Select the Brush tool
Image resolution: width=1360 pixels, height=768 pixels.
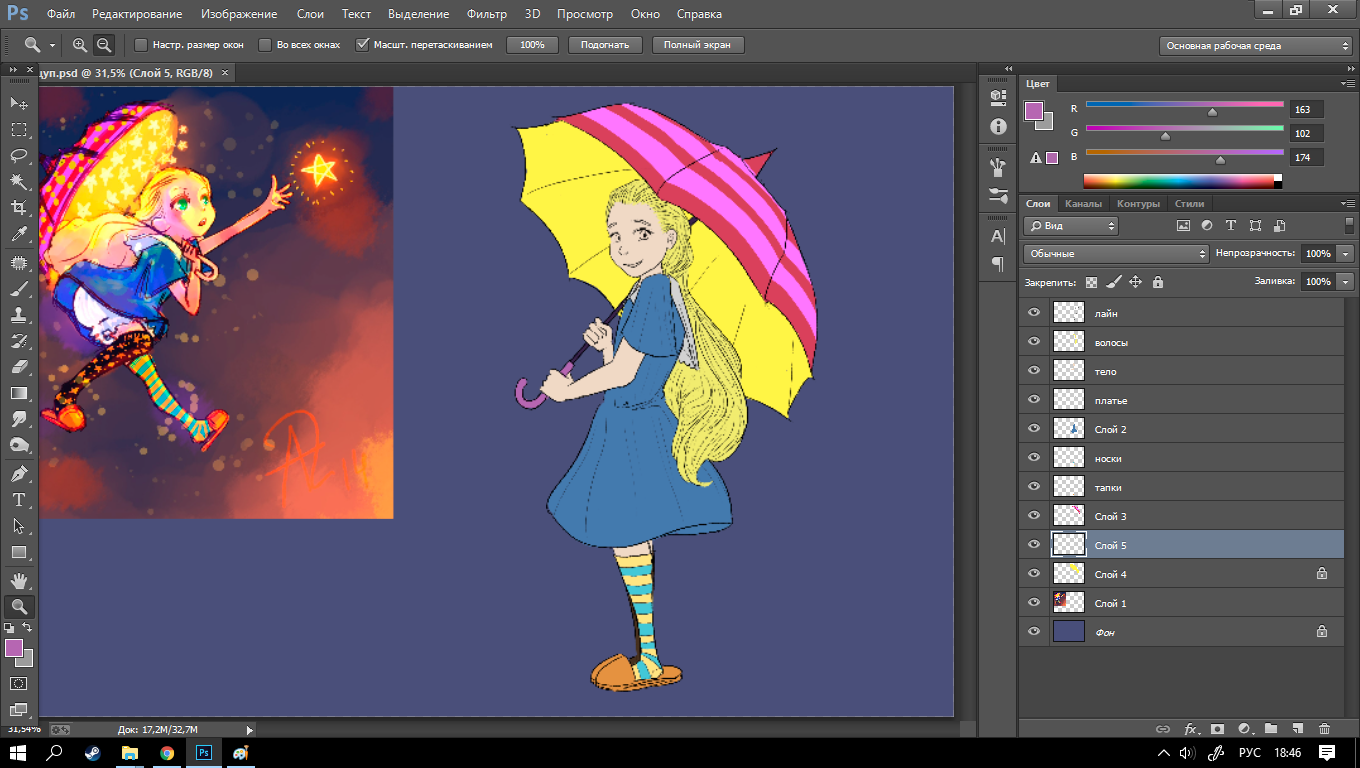click(x=19, y=290)
